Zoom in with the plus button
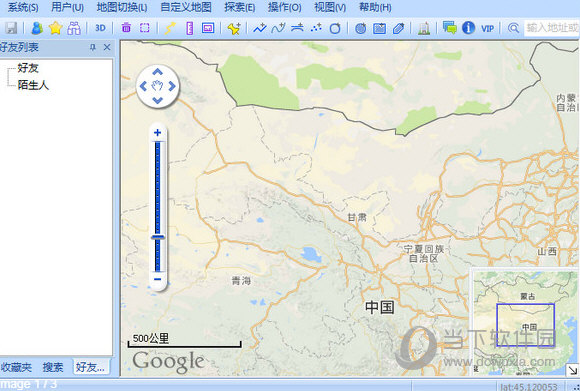Viewport: 580px width, 391px height. coord(158,132)
